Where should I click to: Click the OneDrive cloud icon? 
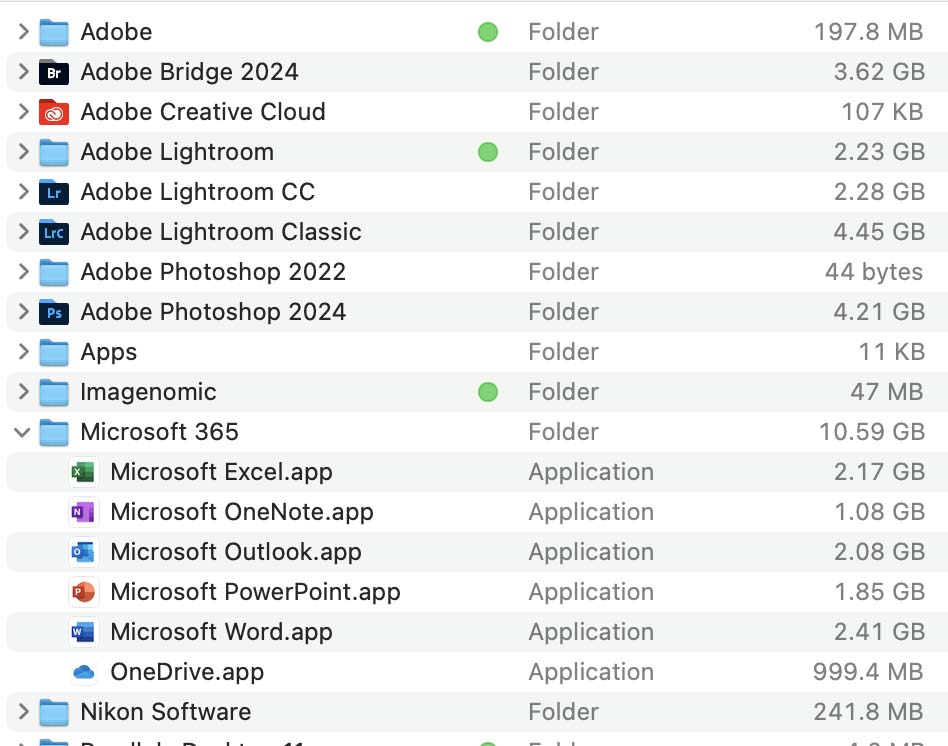coord(84,672)
